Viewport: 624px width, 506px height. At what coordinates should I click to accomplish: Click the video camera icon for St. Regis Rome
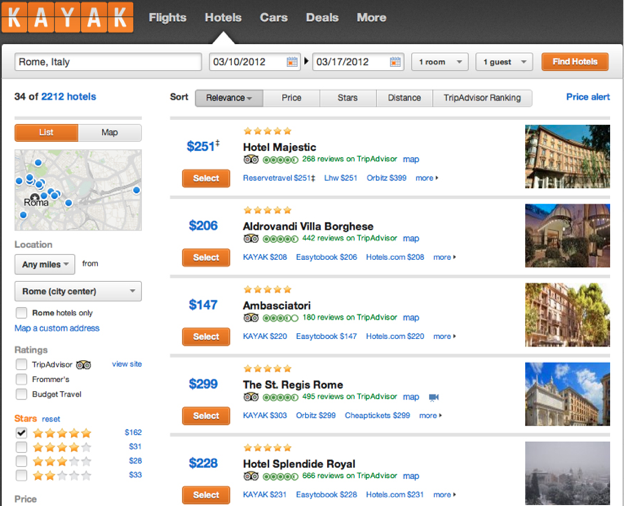434,397
